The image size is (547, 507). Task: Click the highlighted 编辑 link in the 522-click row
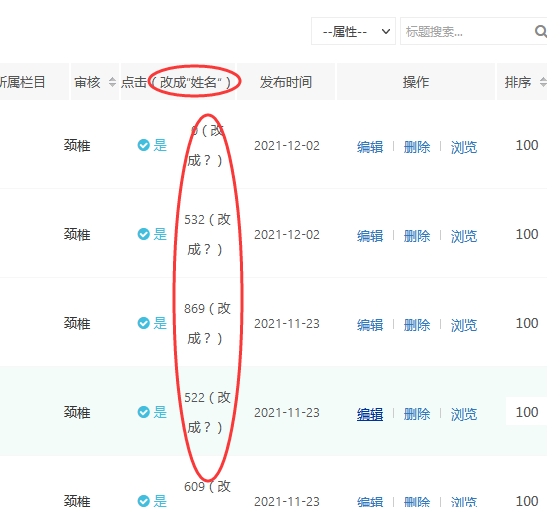370,414
